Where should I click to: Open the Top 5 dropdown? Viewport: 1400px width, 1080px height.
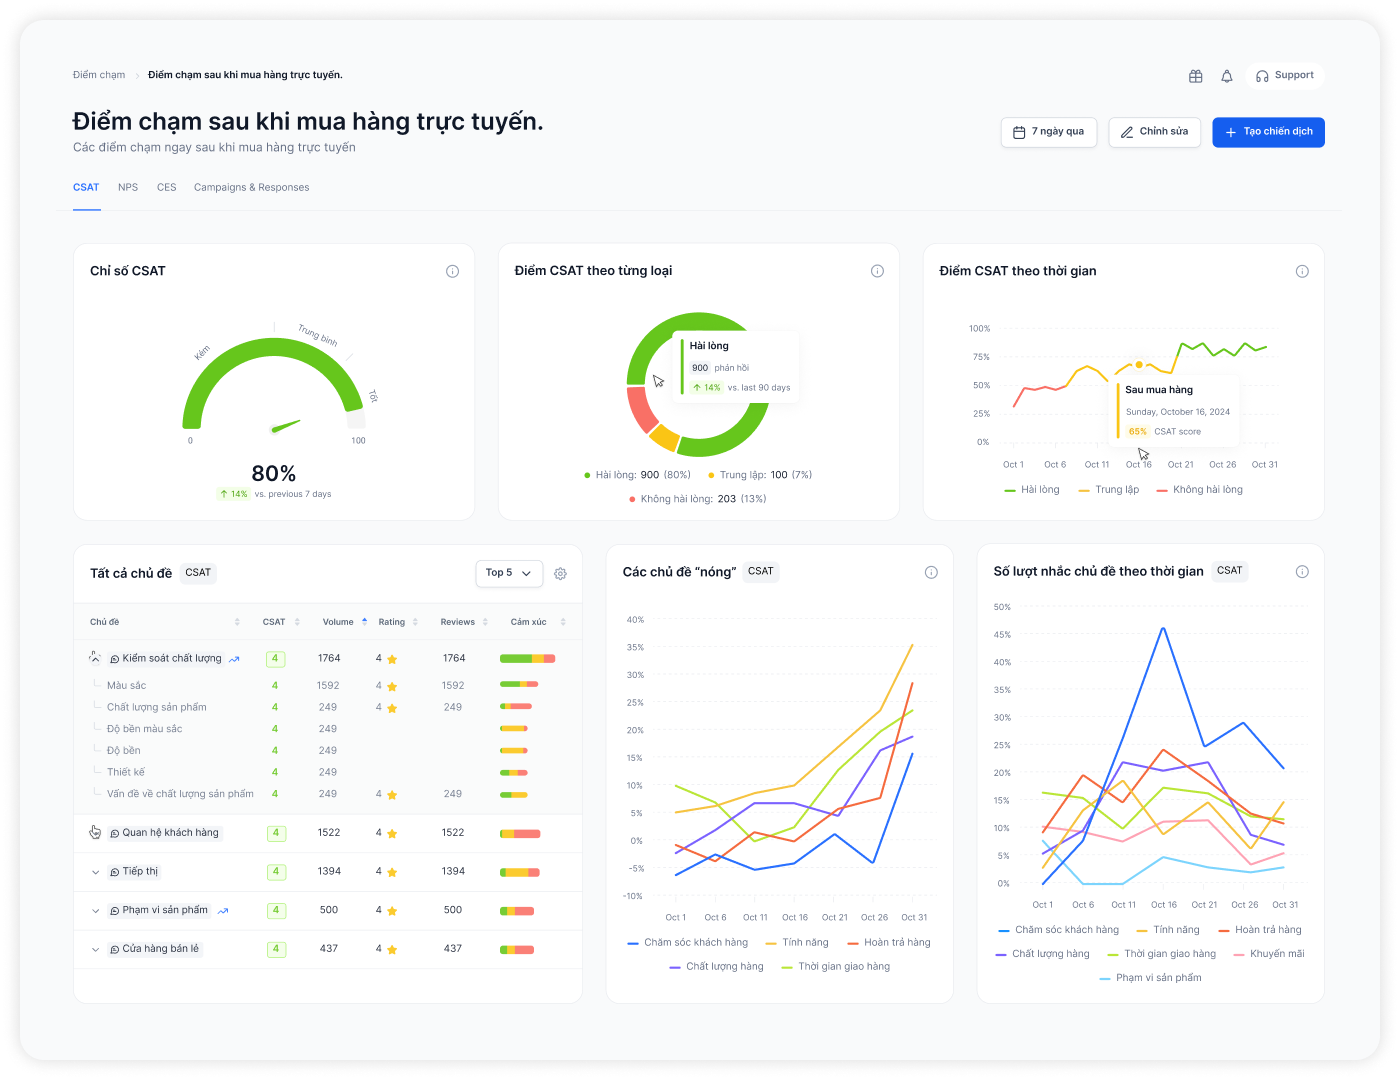509,573
